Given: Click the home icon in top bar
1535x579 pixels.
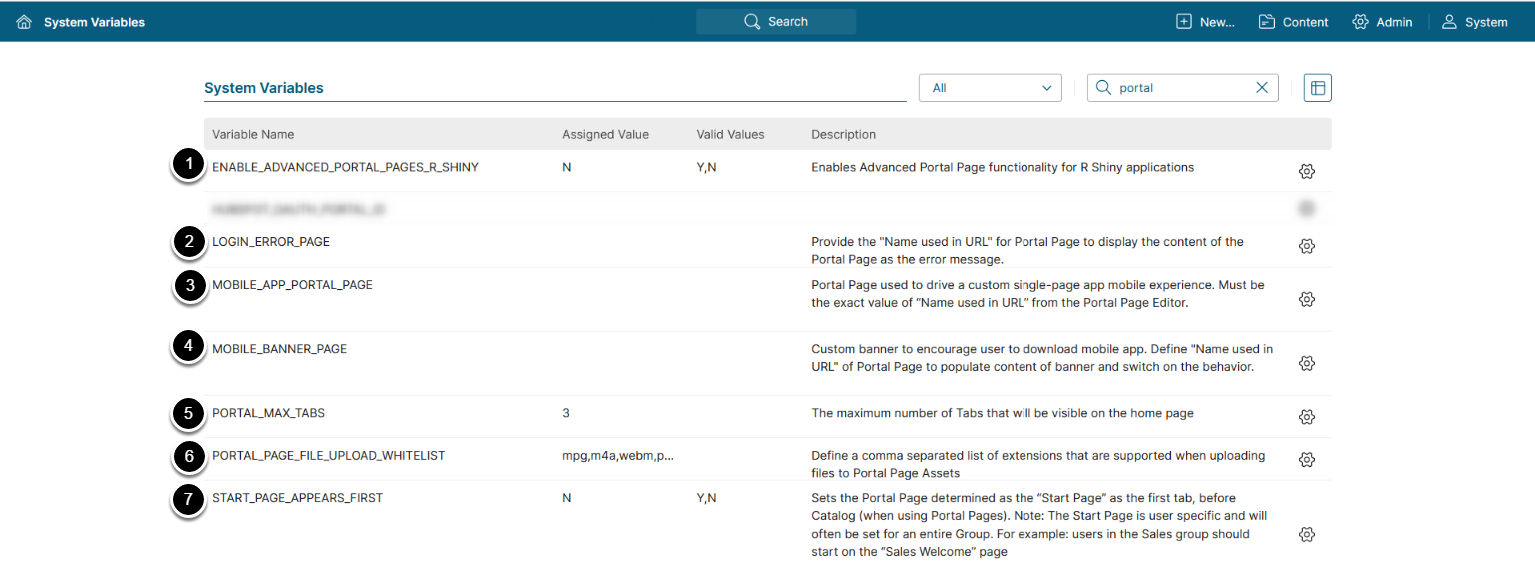Looking at the screenshot, I should (x=24, y=22).
